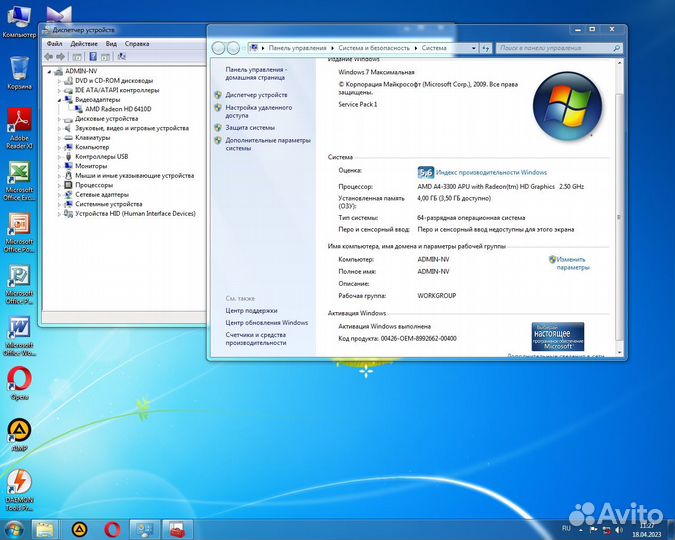Launch Opera browser desktop shortcut
Viewport: 675px width, 540px height.
click(x=19, y=383)
